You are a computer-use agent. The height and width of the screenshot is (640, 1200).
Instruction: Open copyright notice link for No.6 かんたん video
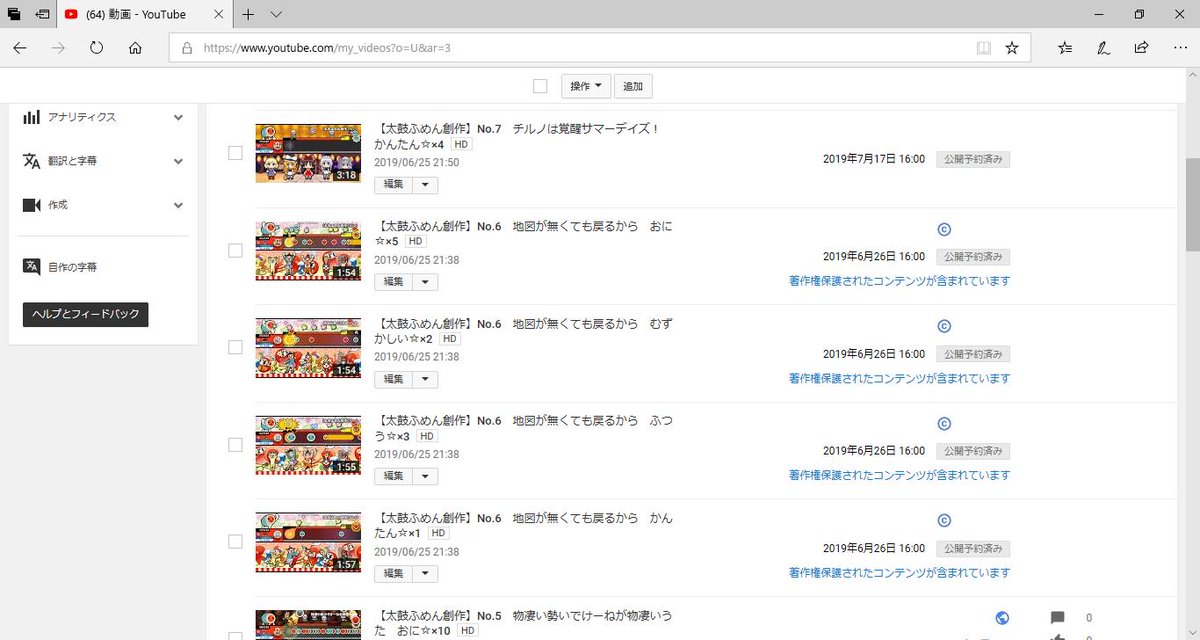899,572
